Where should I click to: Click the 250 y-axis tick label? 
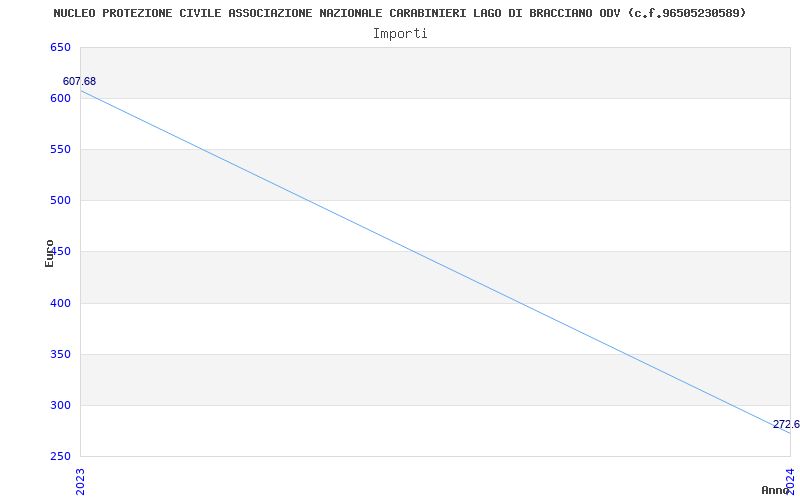(x=60, y=456)
